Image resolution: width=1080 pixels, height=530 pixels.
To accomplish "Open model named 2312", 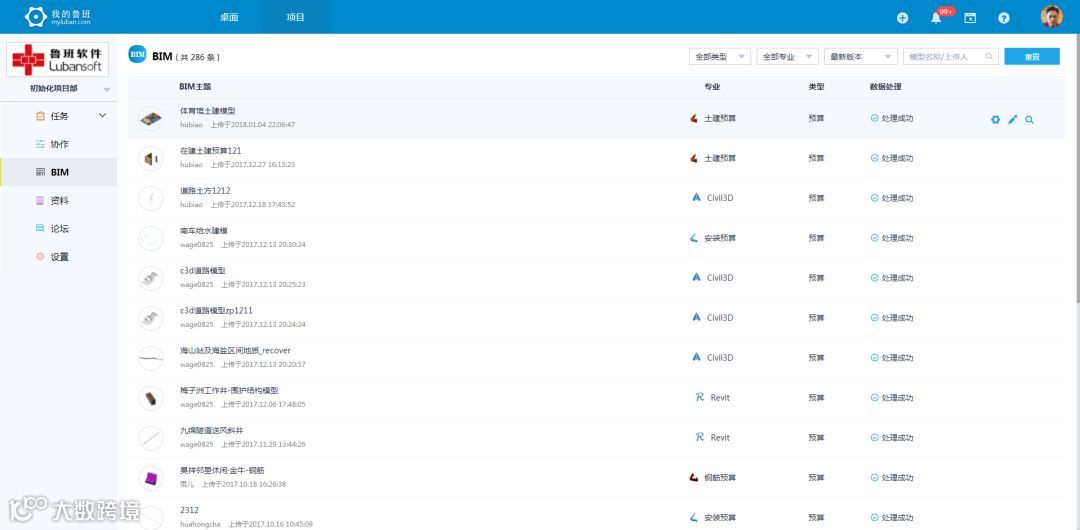I will pos(189,510).
